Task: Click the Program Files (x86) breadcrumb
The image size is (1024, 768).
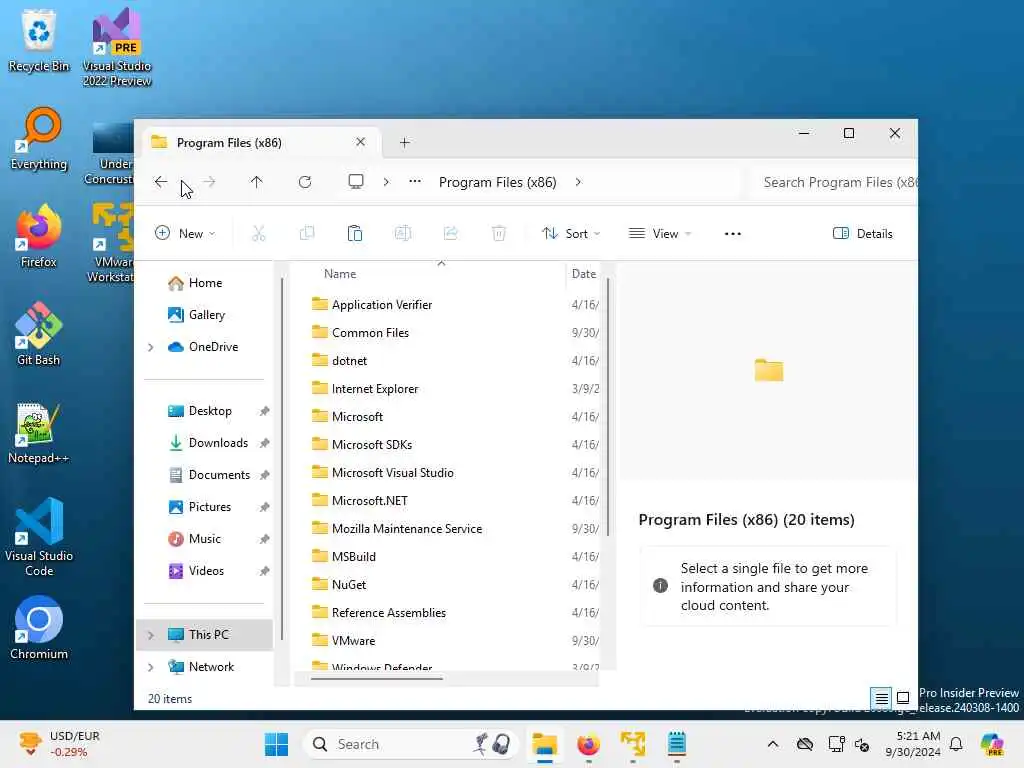Action: [x=498, y=182]
